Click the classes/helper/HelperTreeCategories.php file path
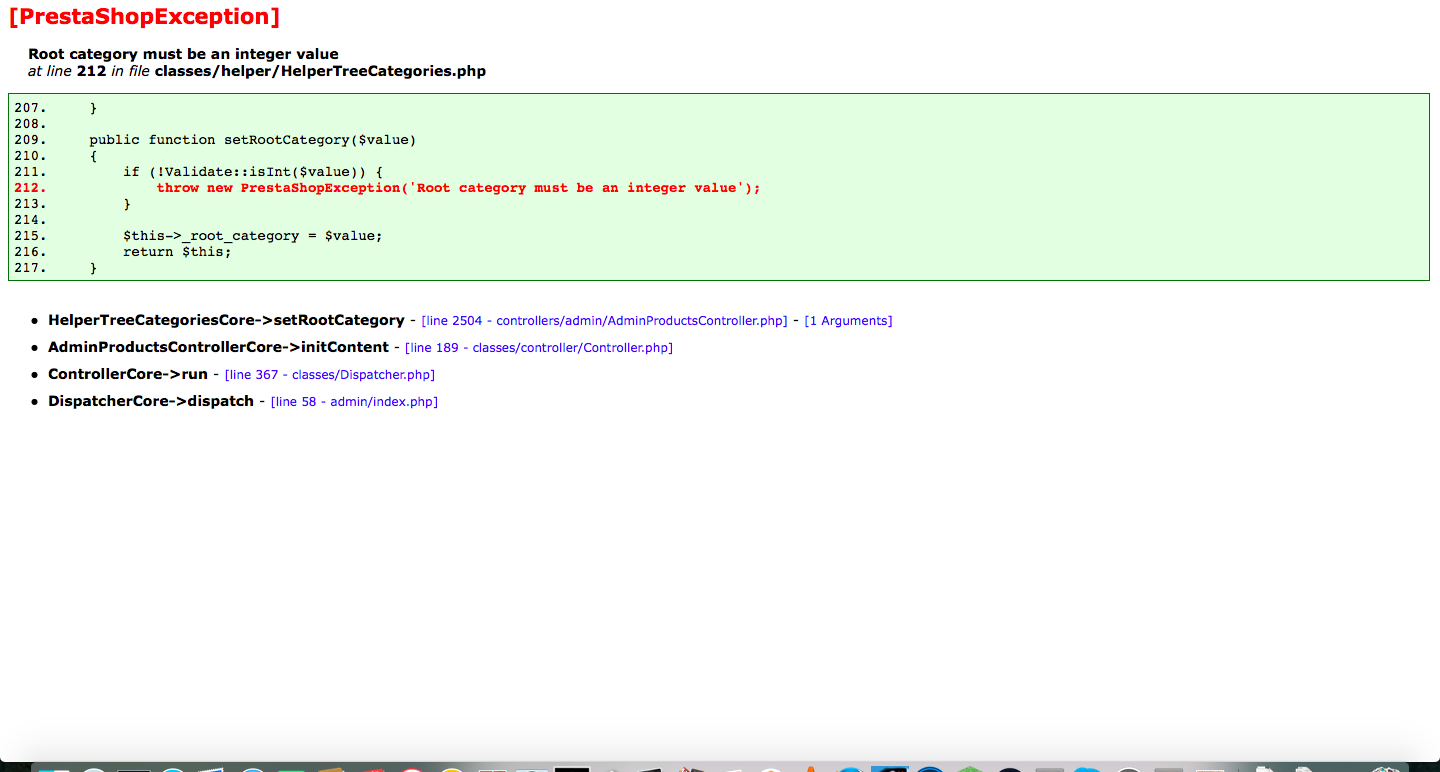 click(320, 71)
